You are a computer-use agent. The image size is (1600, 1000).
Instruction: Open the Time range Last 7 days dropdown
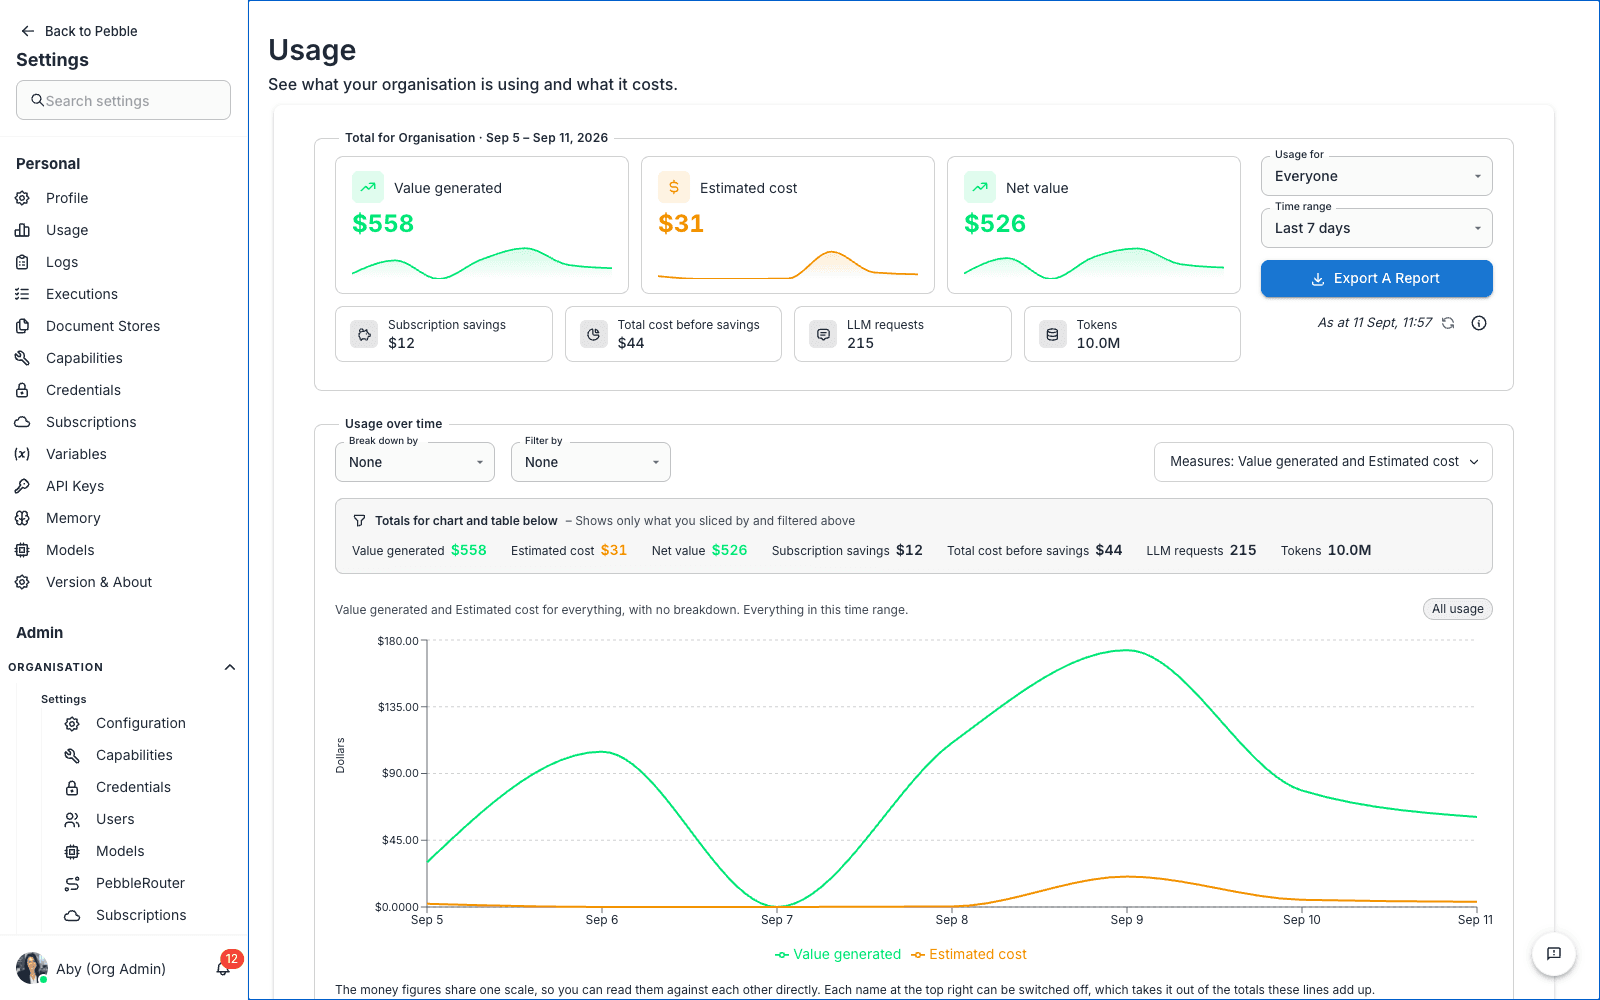point(1377,228)
